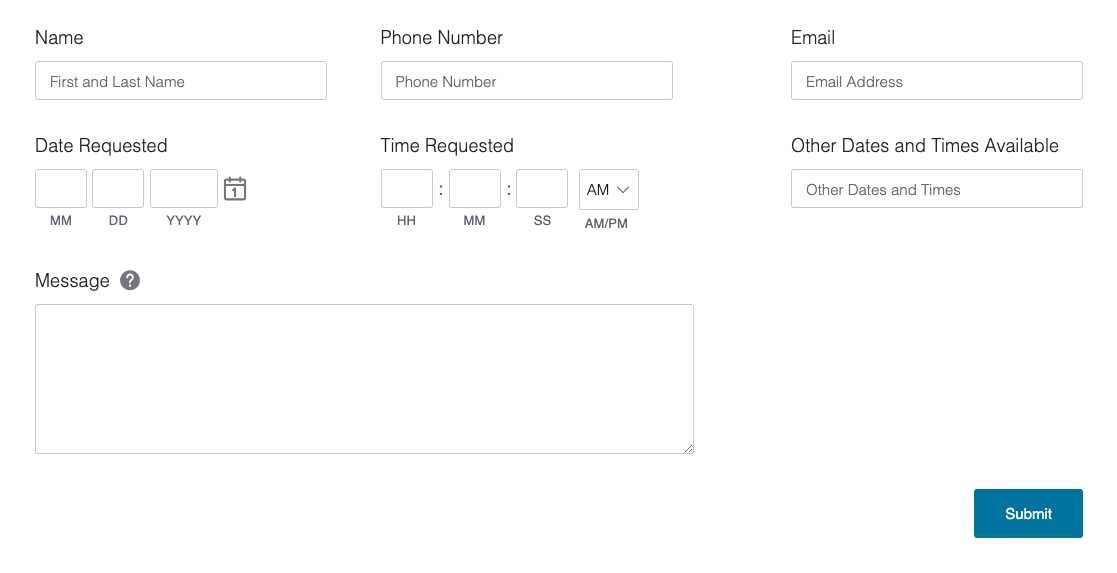The height and width of the screenshot is (573, 1117).
Task: Click the Other Dates and Times Available label
Action: [924, 146]
